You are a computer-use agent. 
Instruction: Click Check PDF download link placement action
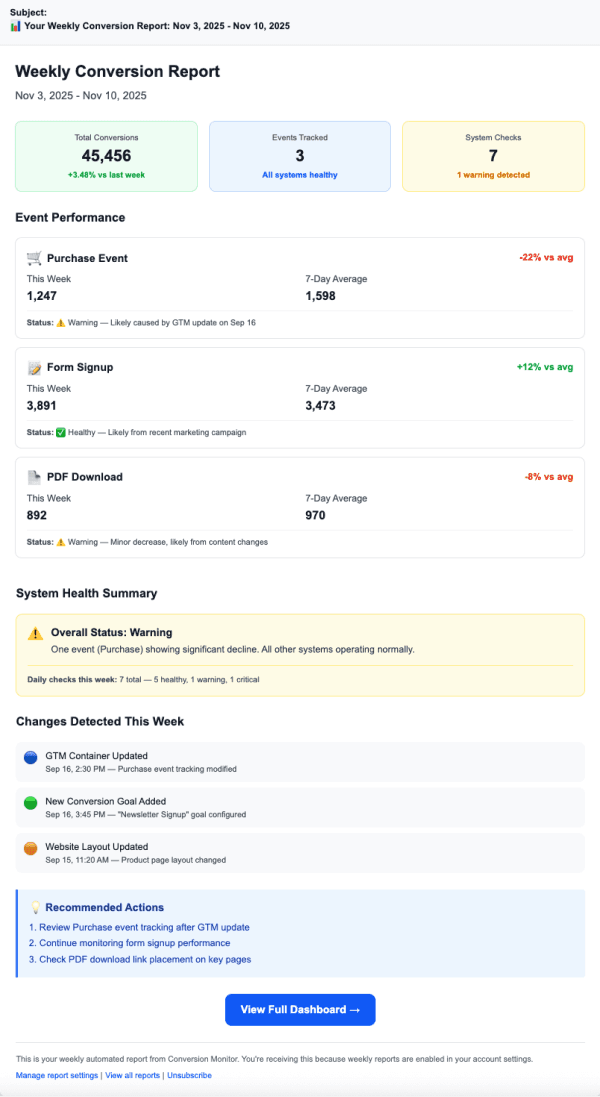pos(139,959)
